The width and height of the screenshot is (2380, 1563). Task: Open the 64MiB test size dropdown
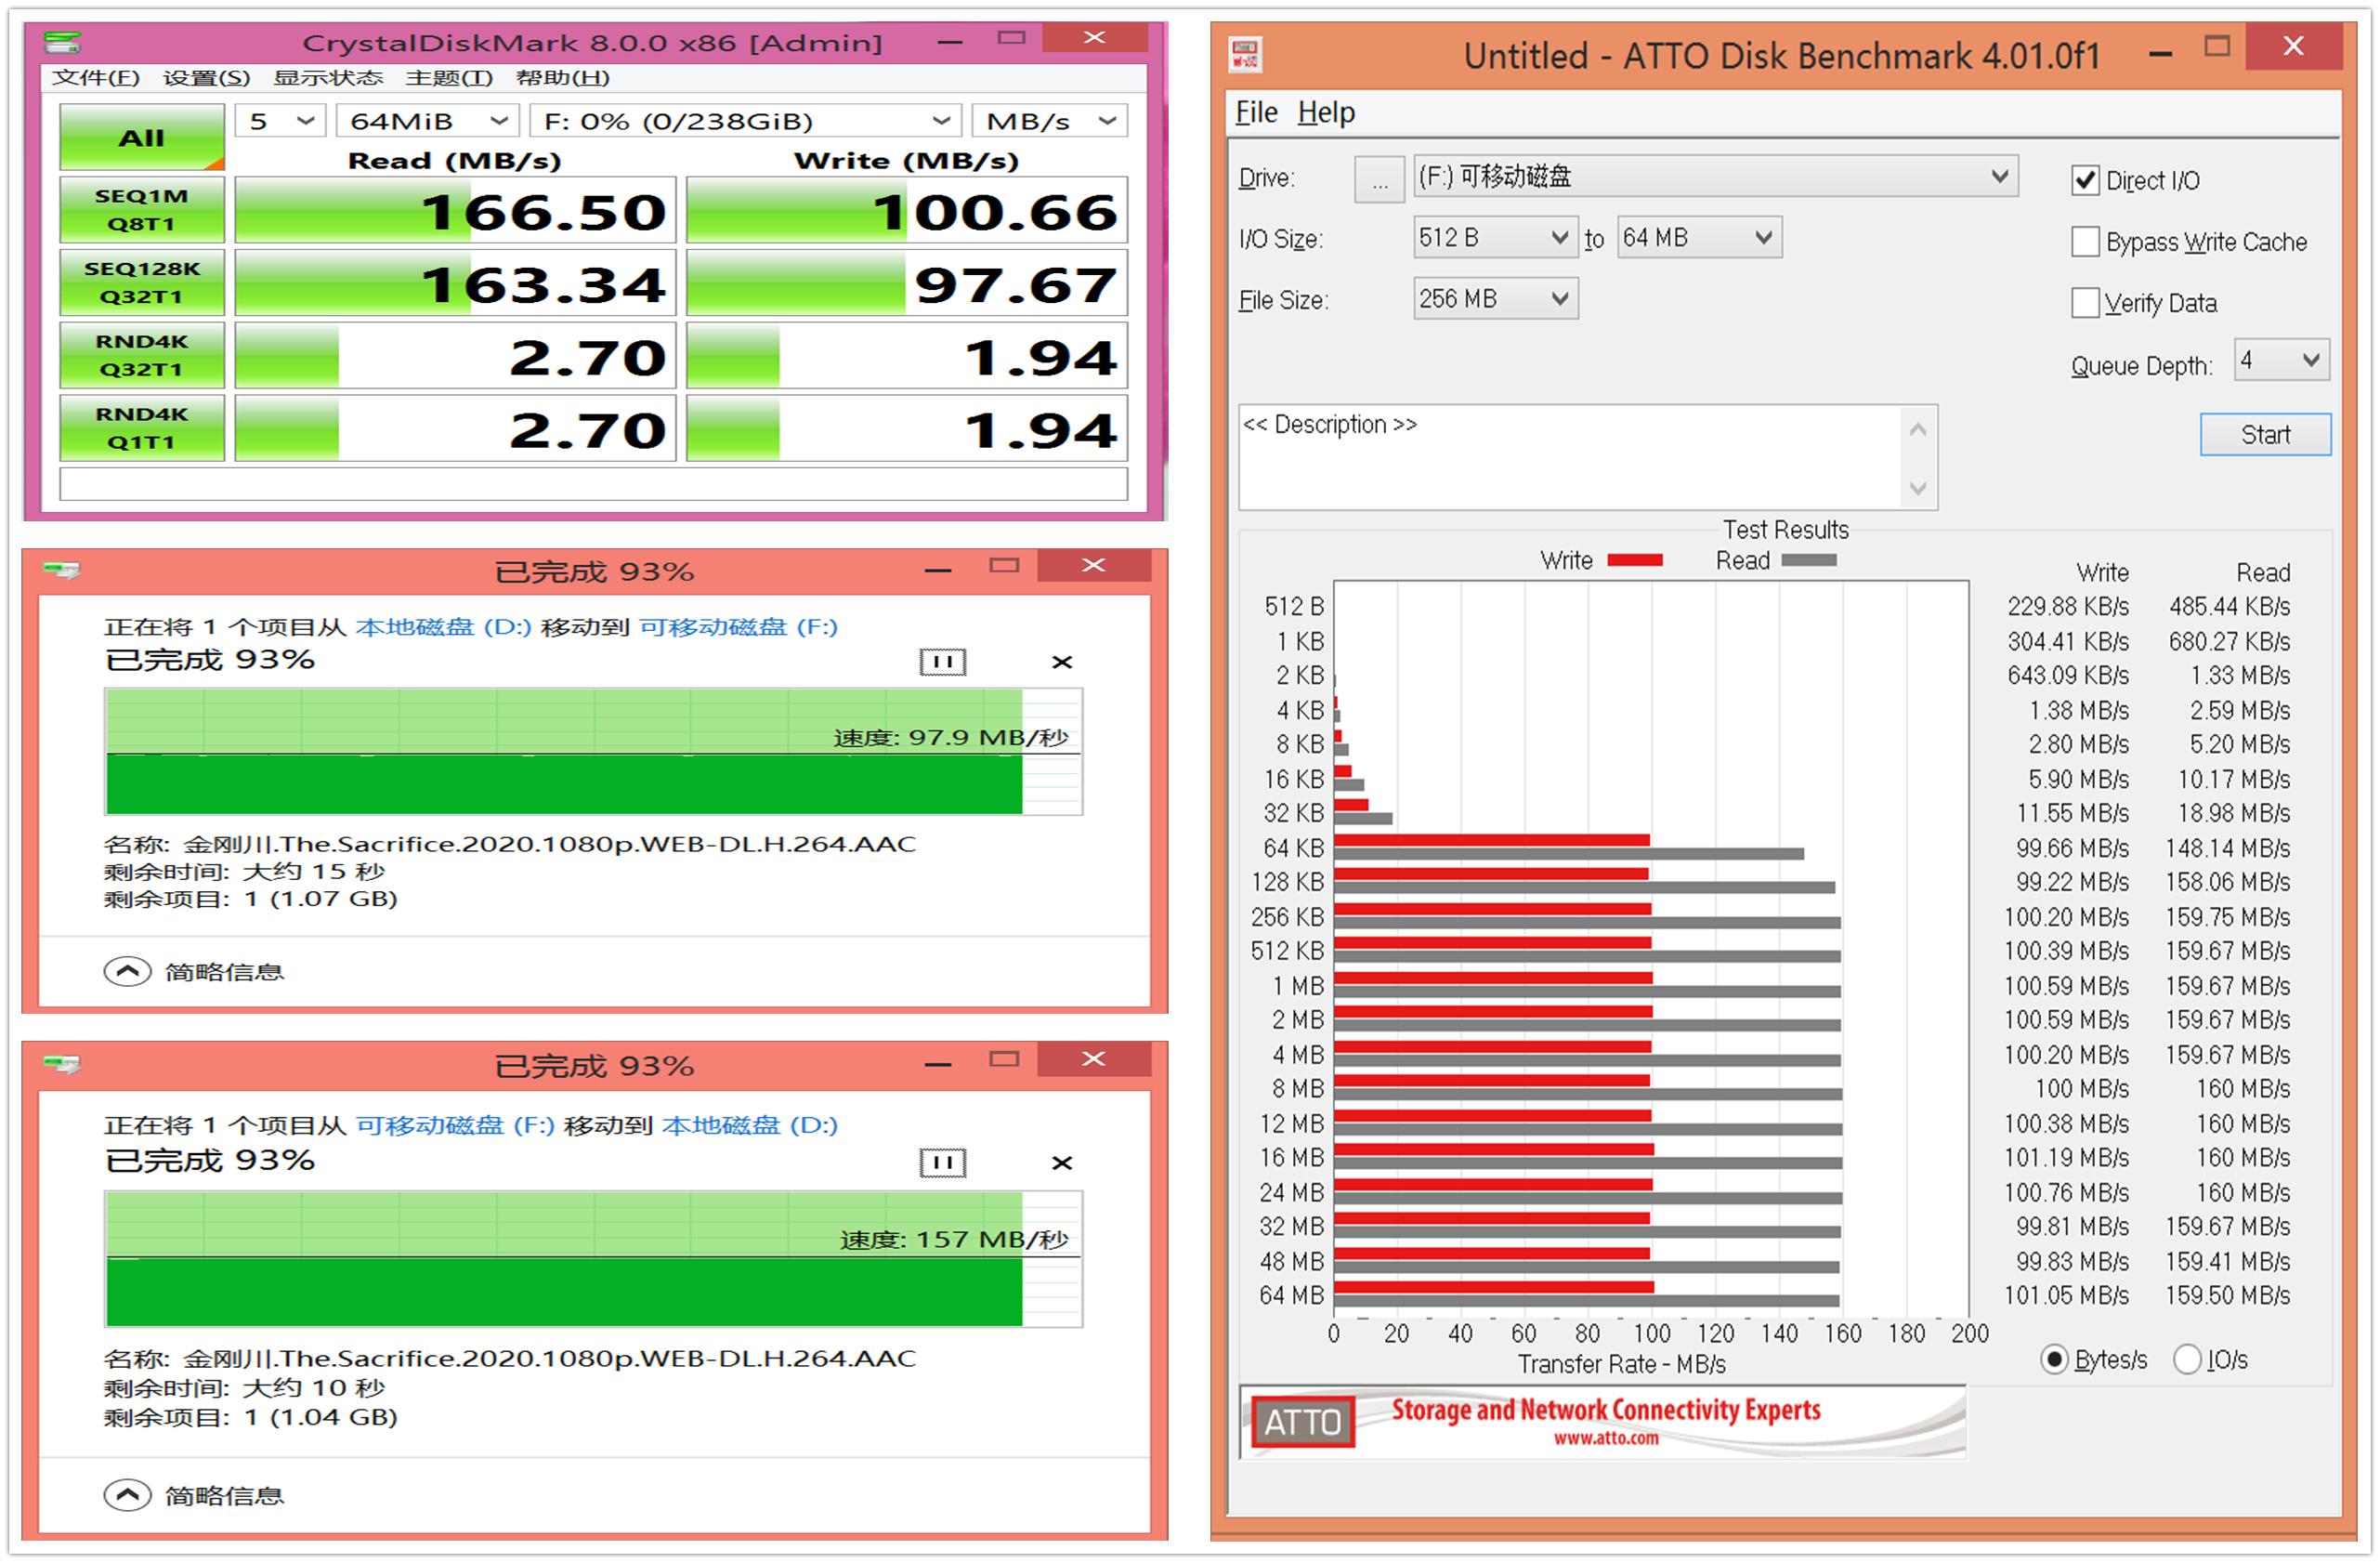[427, 121]
